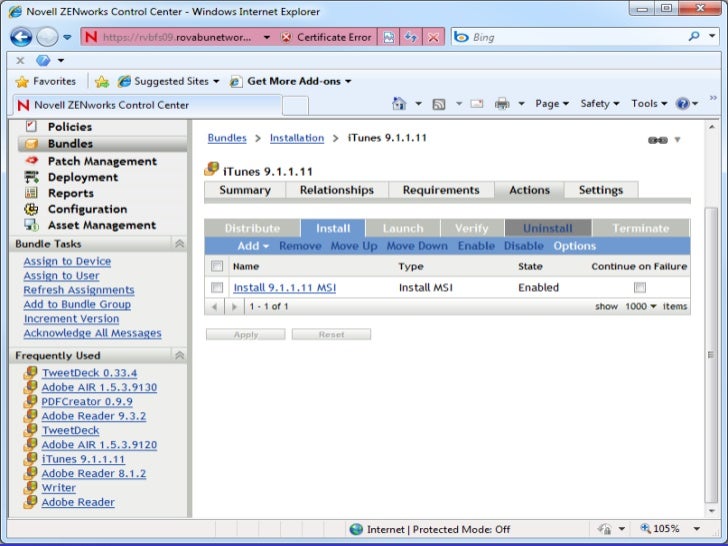Click the Home icon in command bar
728x546 pixels.
point(399,104)
